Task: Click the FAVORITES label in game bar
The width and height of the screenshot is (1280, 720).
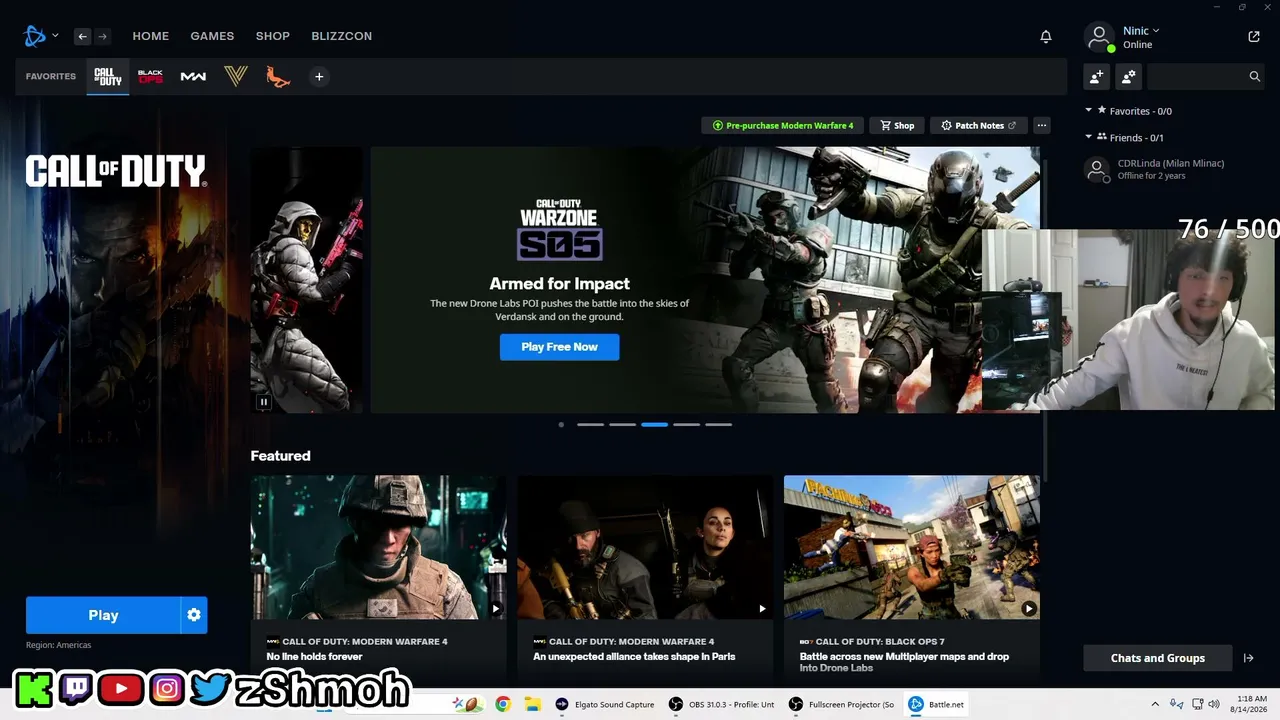Action: point(51,76)
